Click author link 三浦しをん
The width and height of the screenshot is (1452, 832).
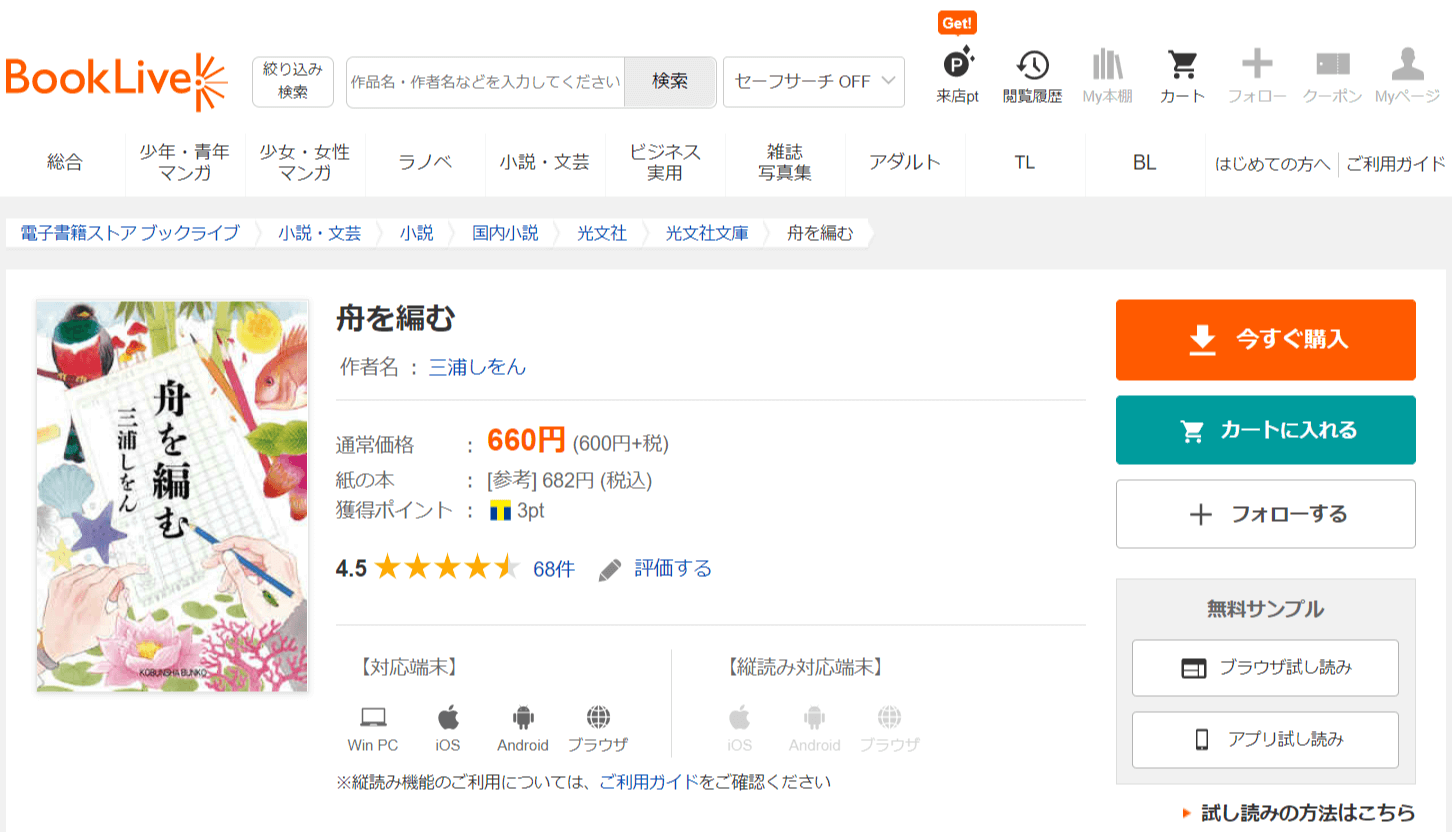(477, 367)
